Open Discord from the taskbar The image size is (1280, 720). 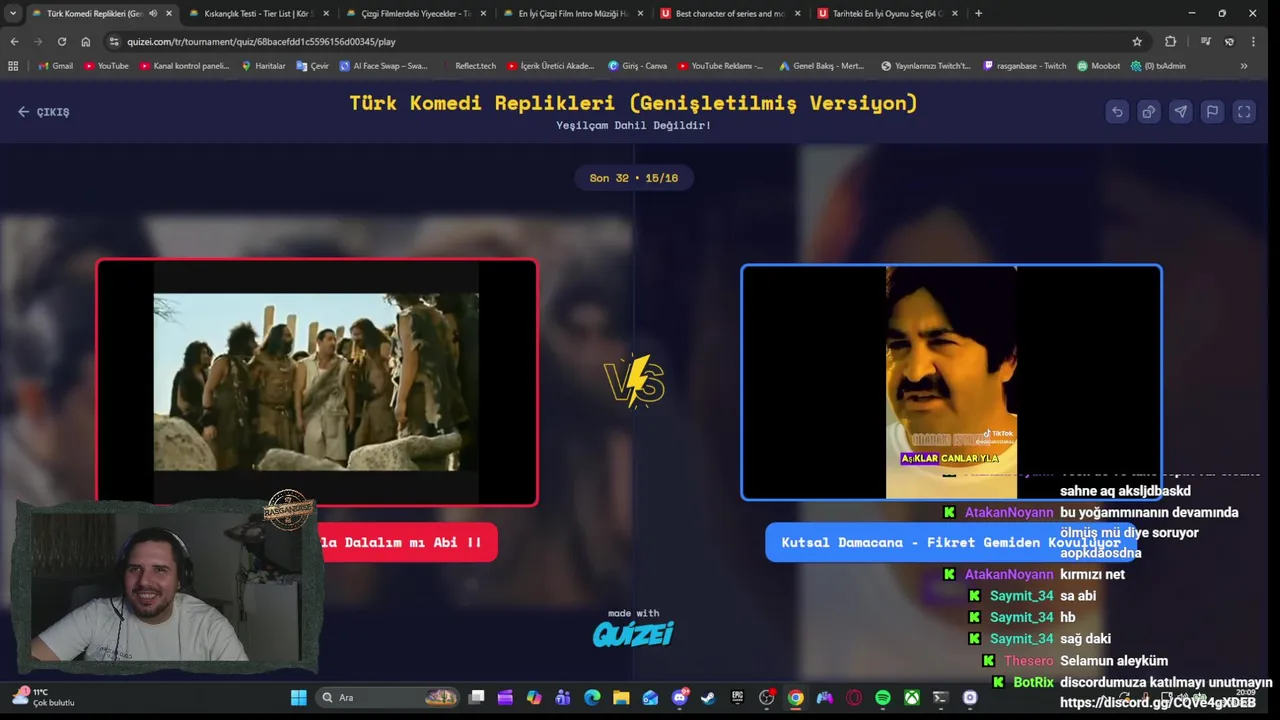pyautogui.click(x=679, y=697)
